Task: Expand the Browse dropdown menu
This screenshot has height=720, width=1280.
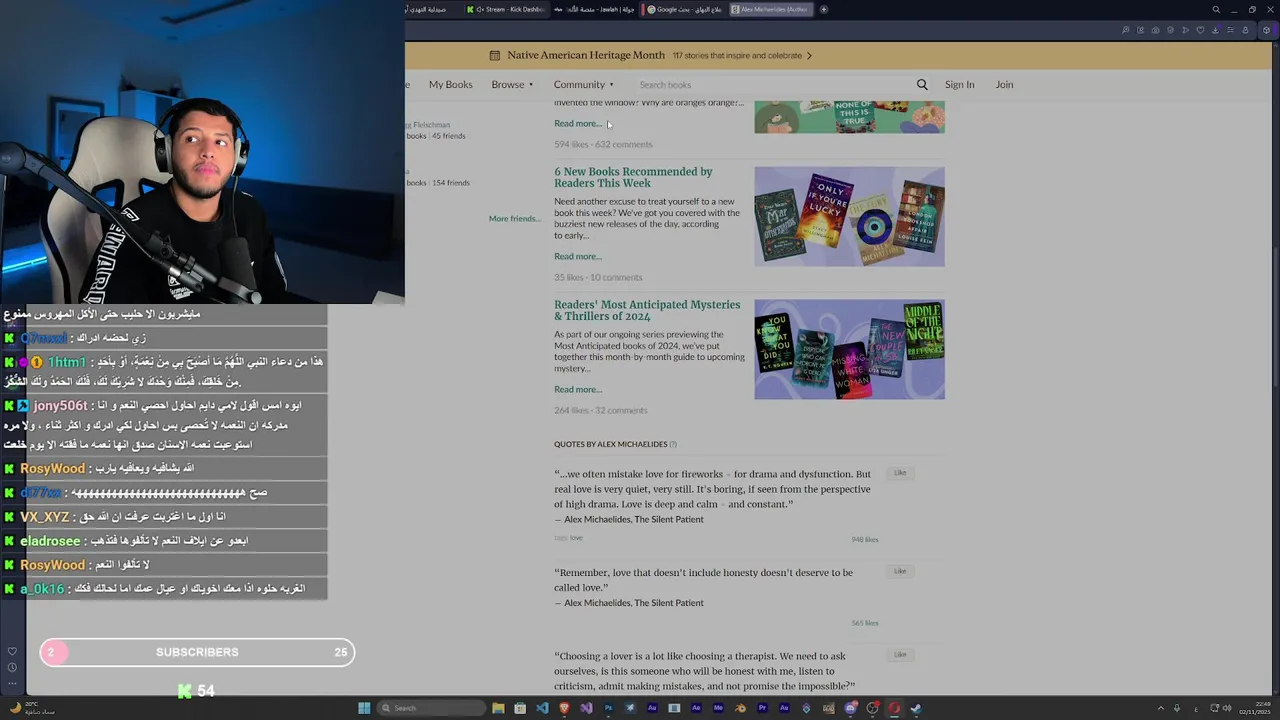Action: pos(512,85)
